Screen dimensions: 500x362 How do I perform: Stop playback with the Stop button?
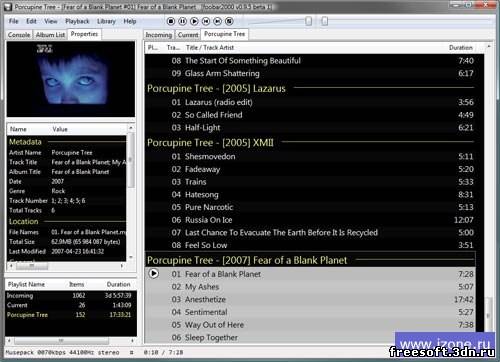coord(171,21)
